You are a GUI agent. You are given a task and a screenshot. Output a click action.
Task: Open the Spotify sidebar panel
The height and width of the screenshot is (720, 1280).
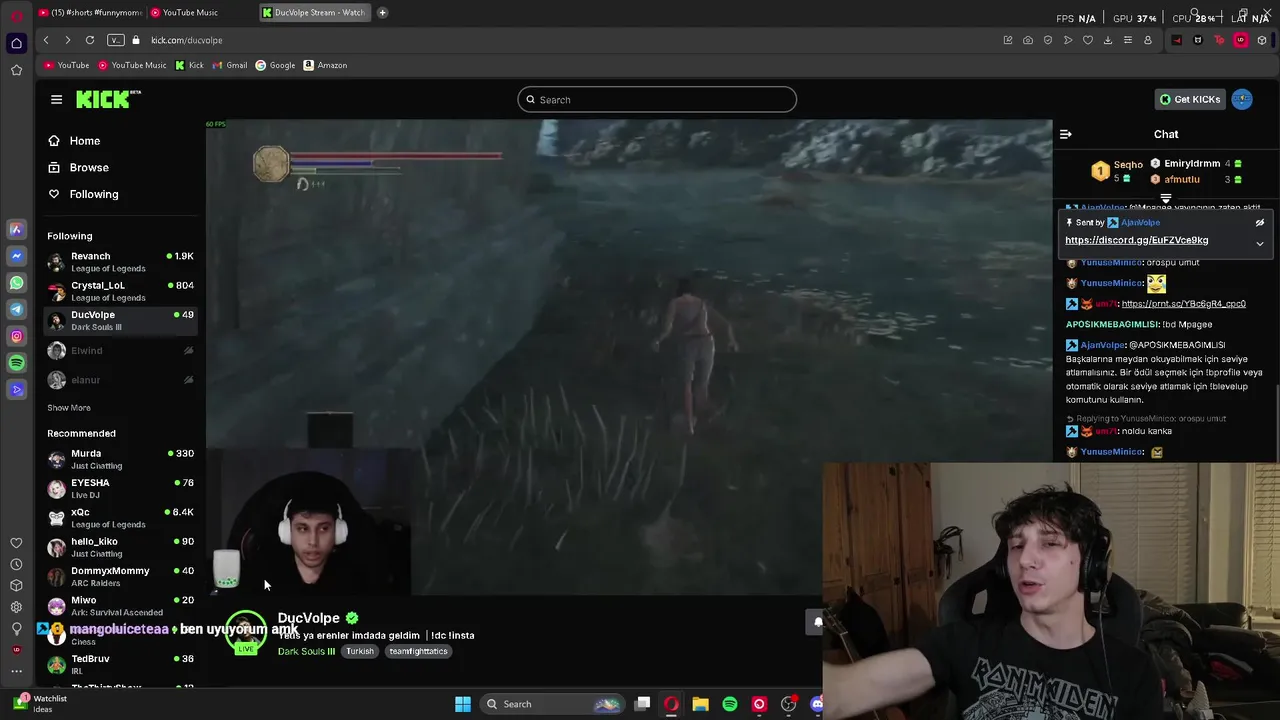point(16,363)
